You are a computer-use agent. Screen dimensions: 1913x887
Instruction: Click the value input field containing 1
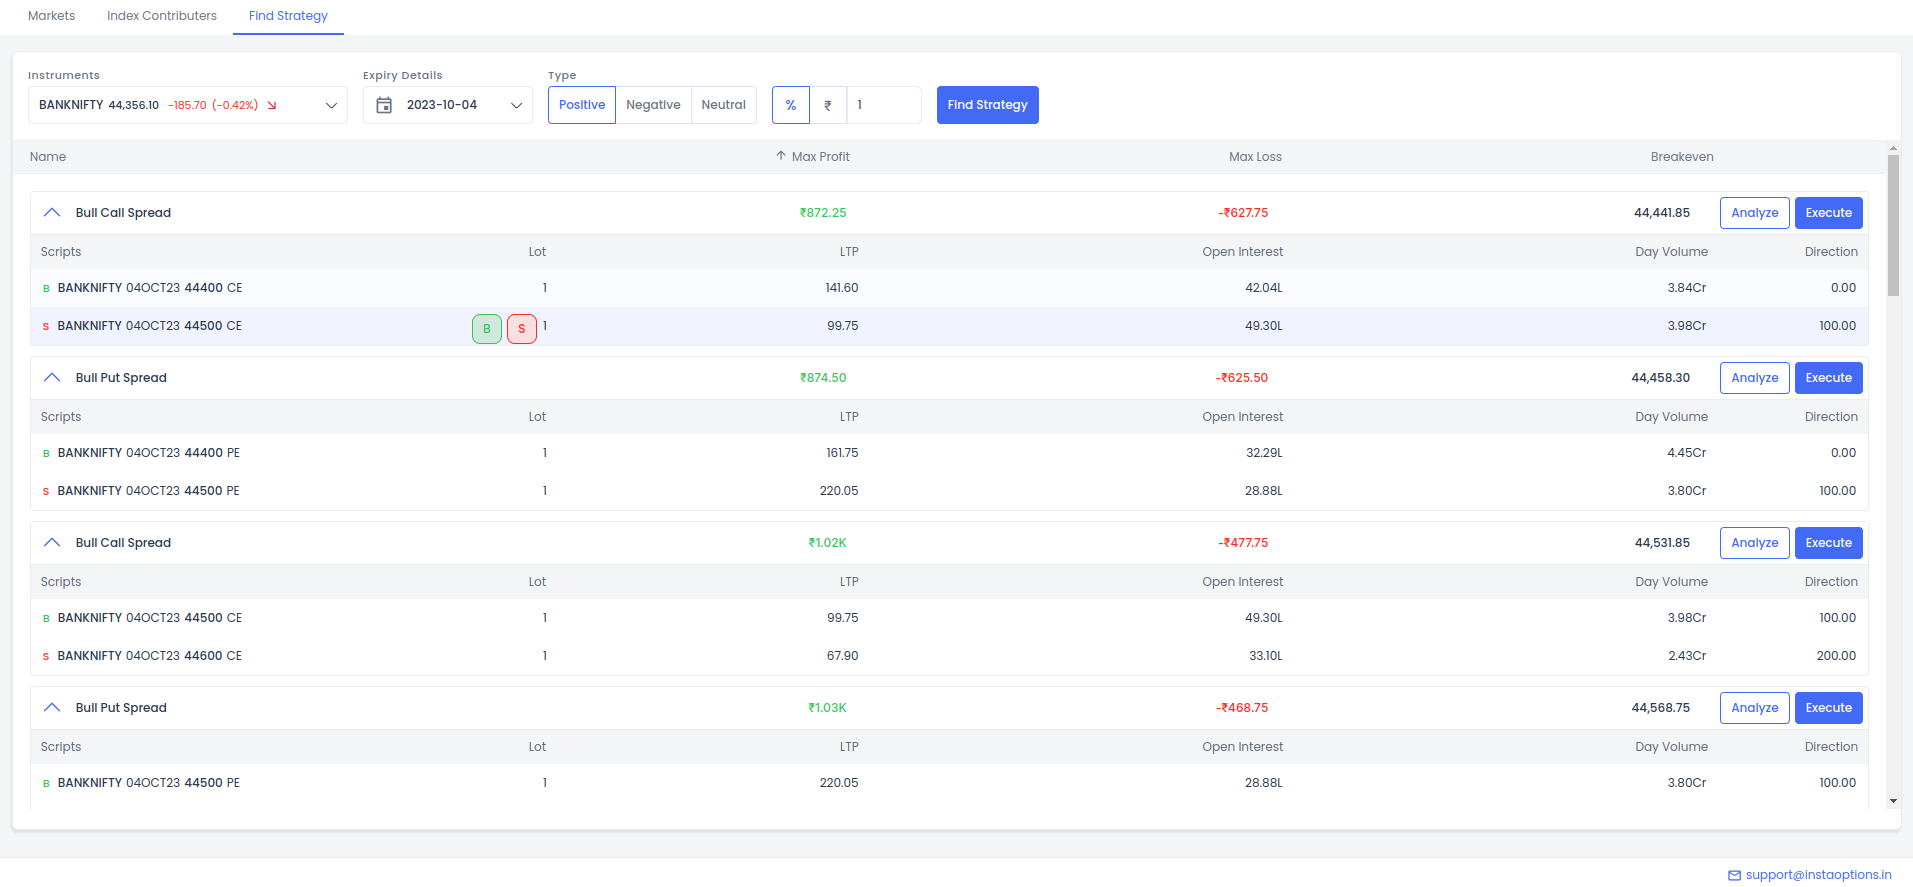coord(884,105)
